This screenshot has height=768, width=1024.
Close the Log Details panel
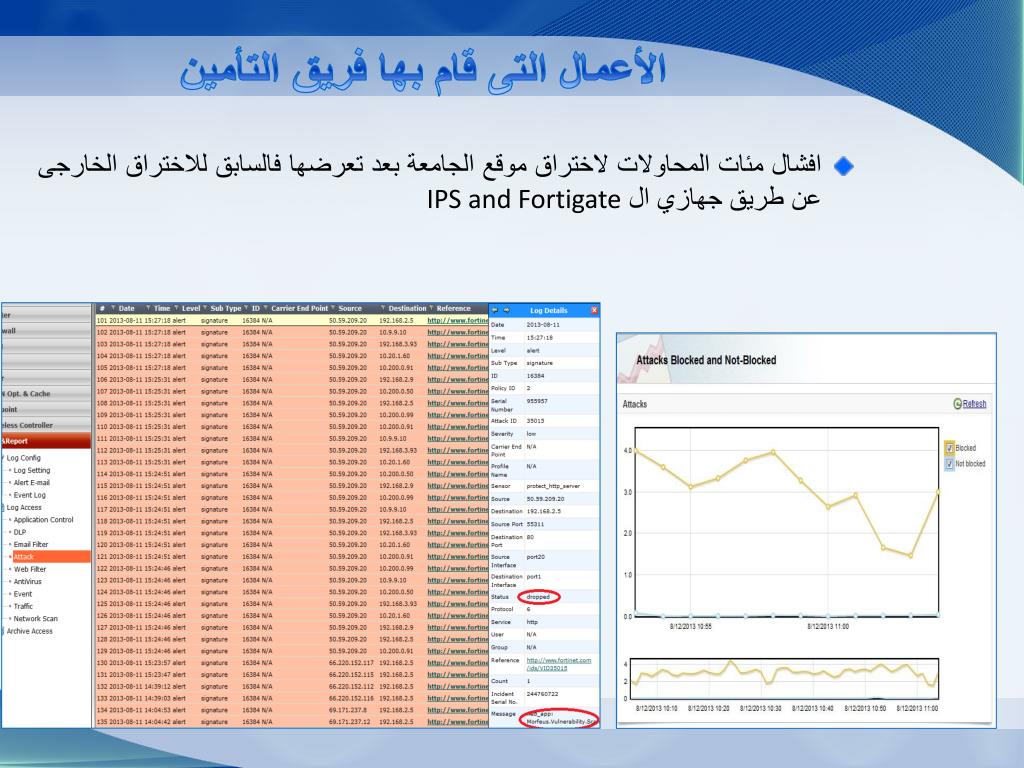point(594,310)
